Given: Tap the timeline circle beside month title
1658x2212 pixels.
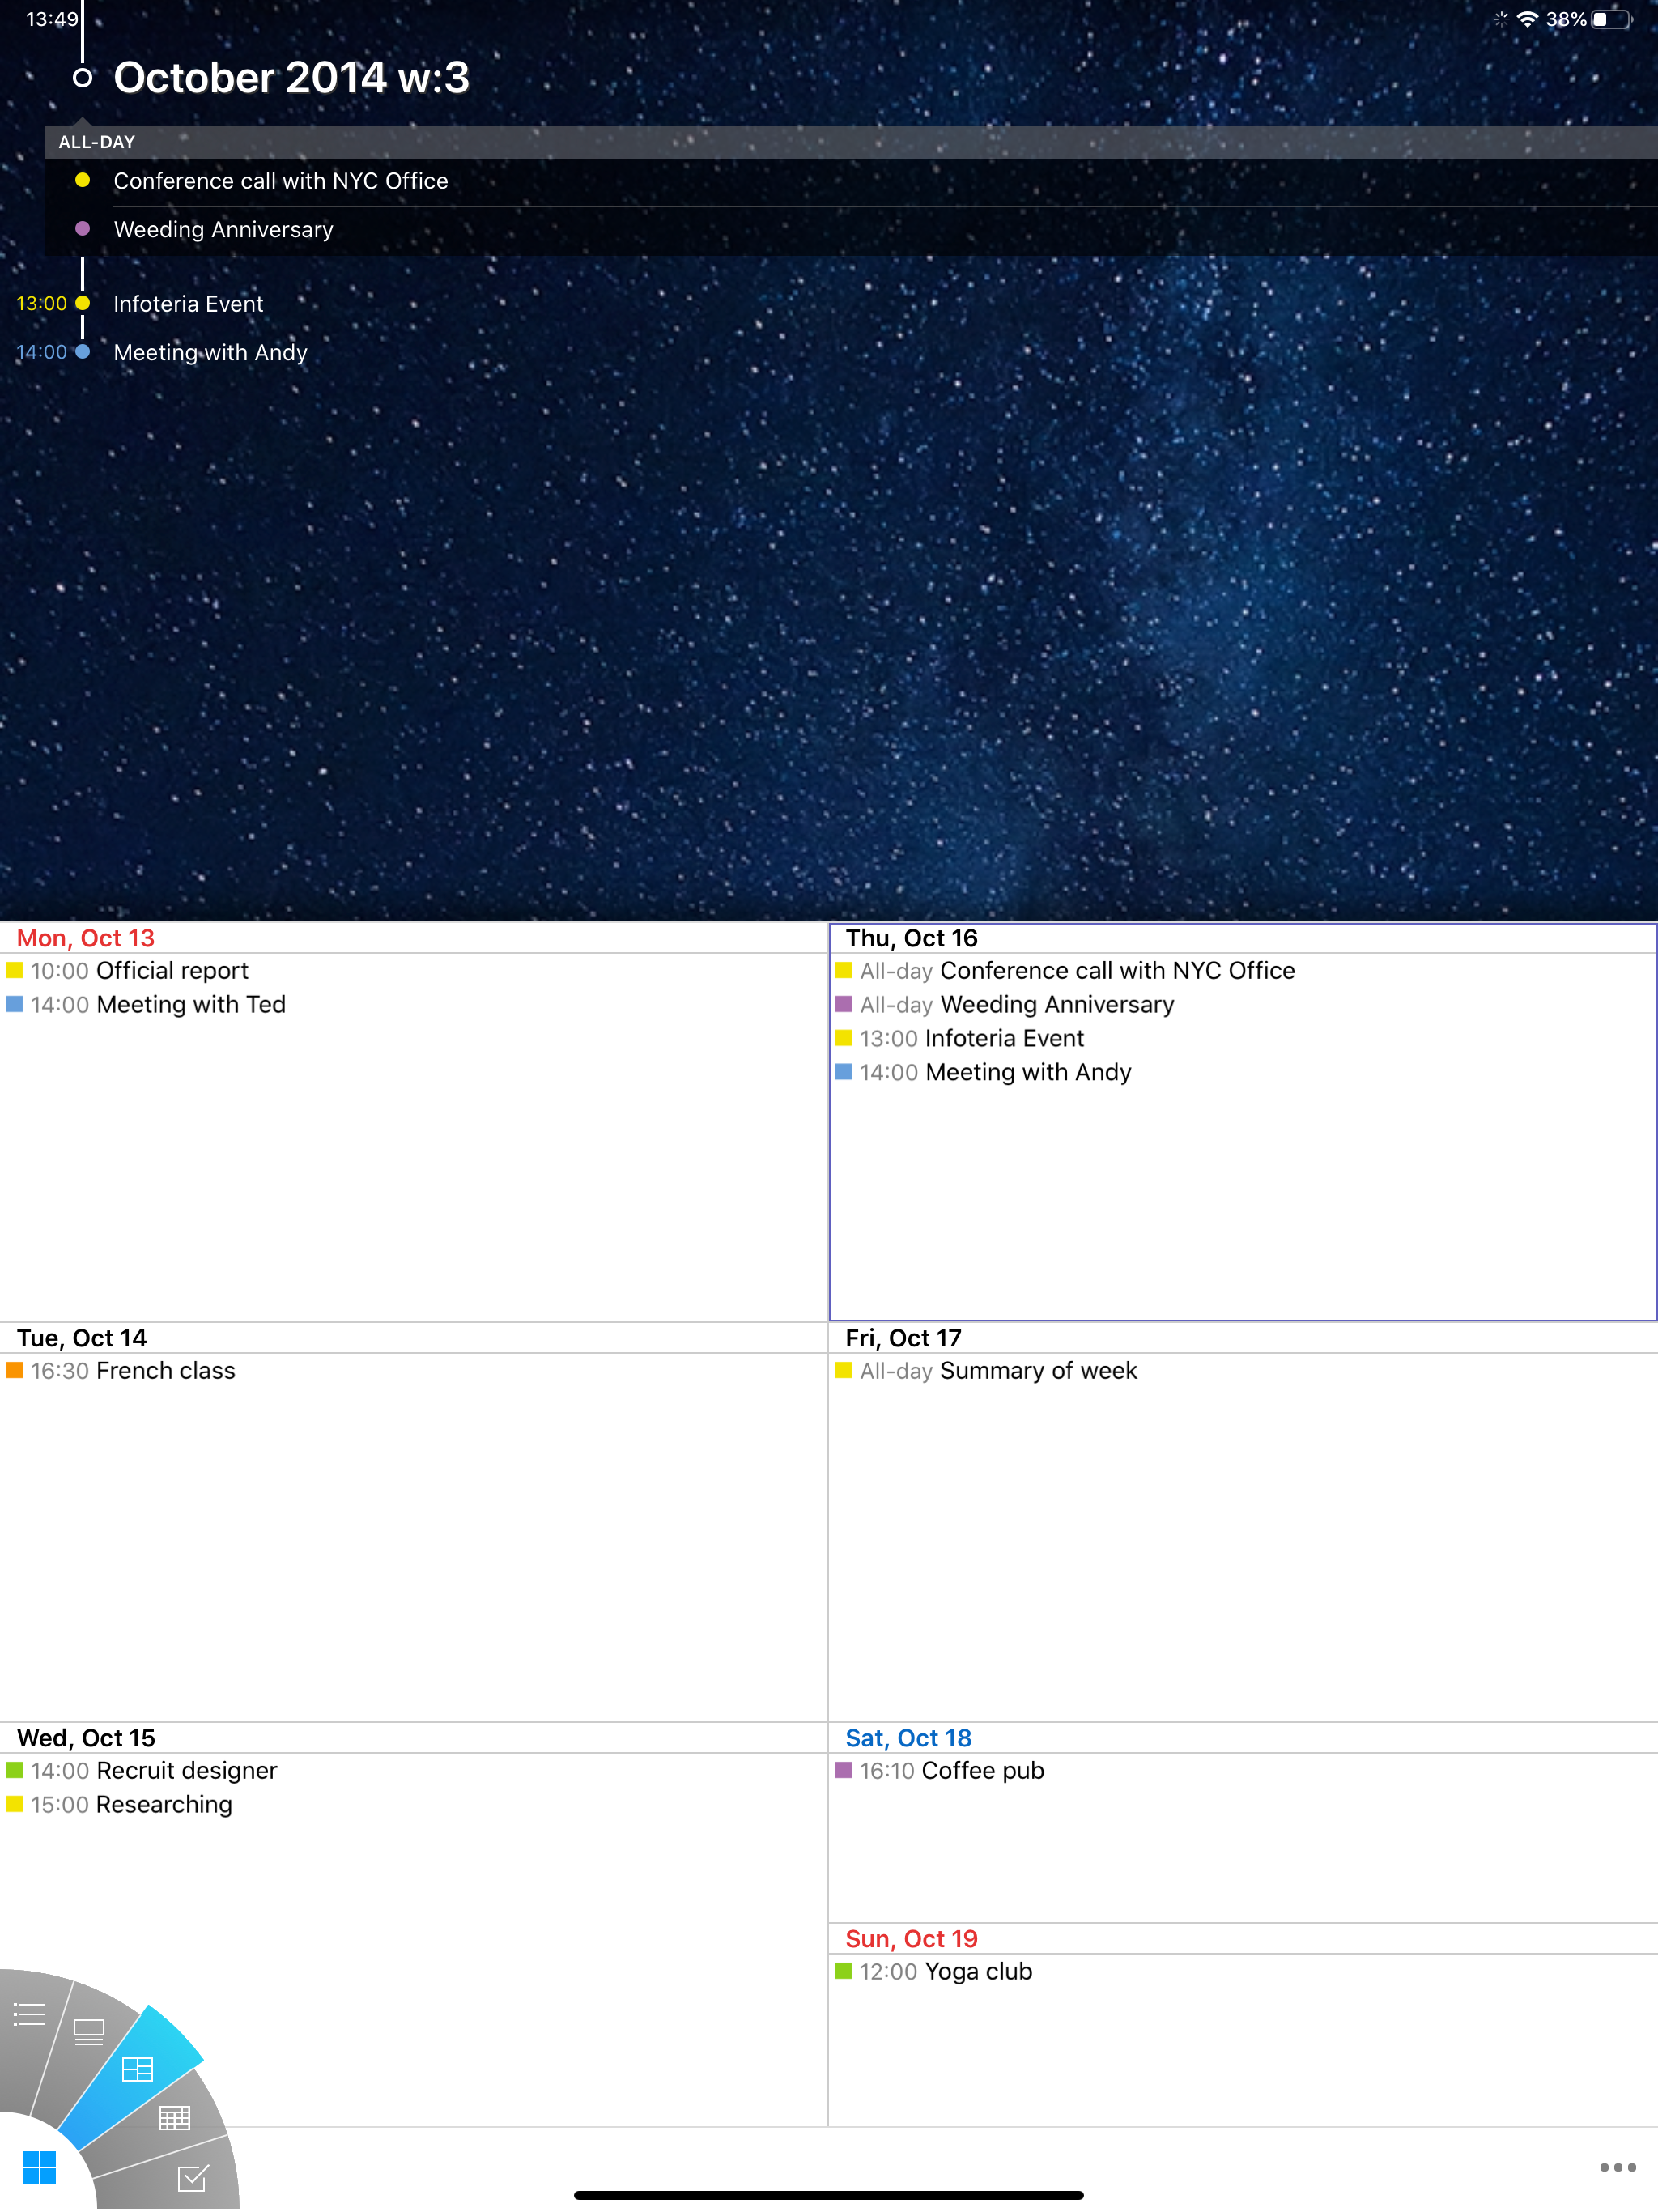Looking at the screenshot, I should coord(83,78).
